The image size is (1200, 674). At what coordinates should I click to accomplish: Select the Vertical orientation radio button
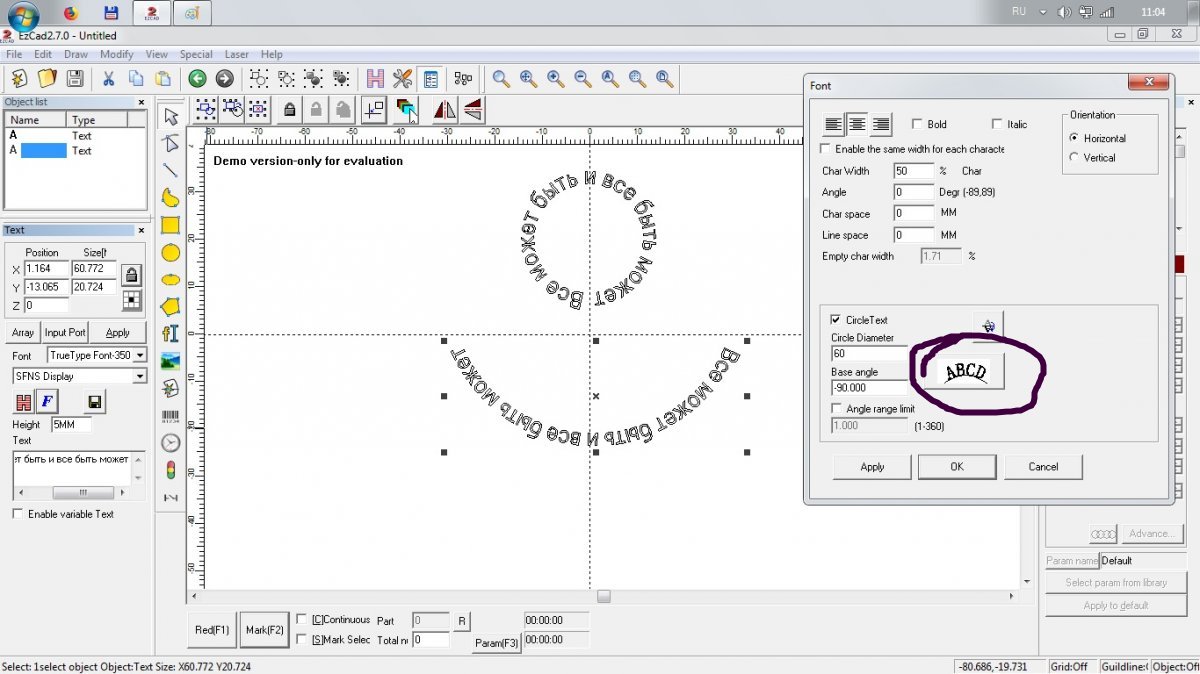[x=1075, y=157]
